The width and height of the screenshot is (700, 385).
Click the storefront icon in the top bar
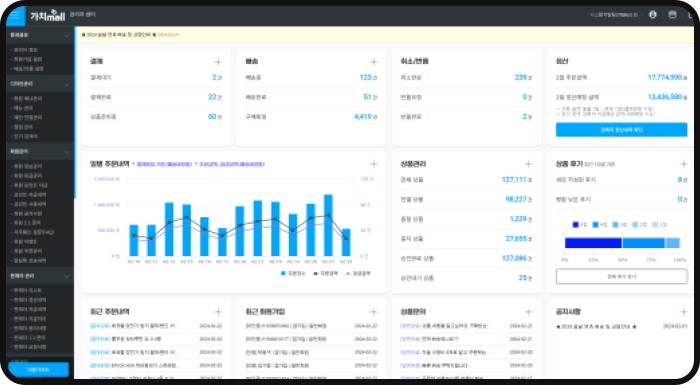pos(672,15)
